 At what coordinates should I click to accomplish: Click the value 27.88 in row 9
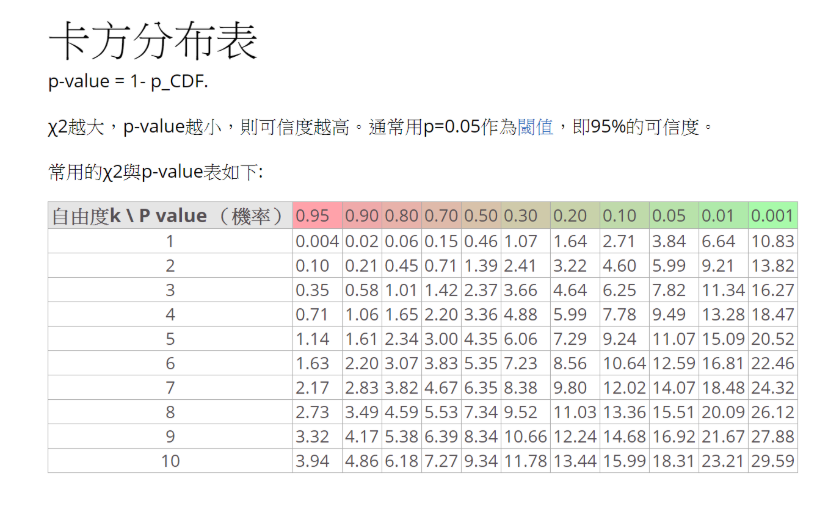coord(772,437)
